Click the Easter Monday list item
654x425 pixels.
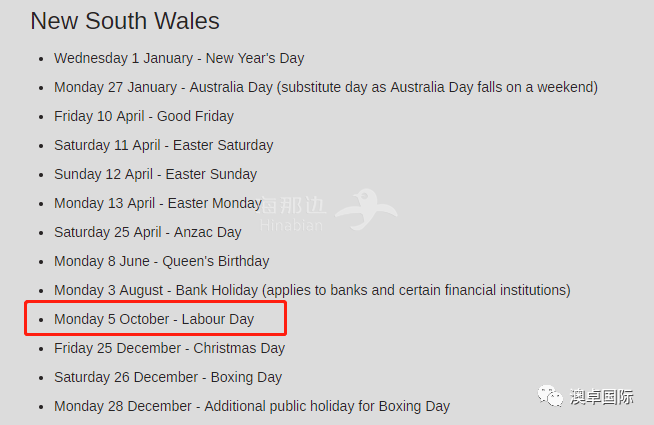[x=158, y=204]
